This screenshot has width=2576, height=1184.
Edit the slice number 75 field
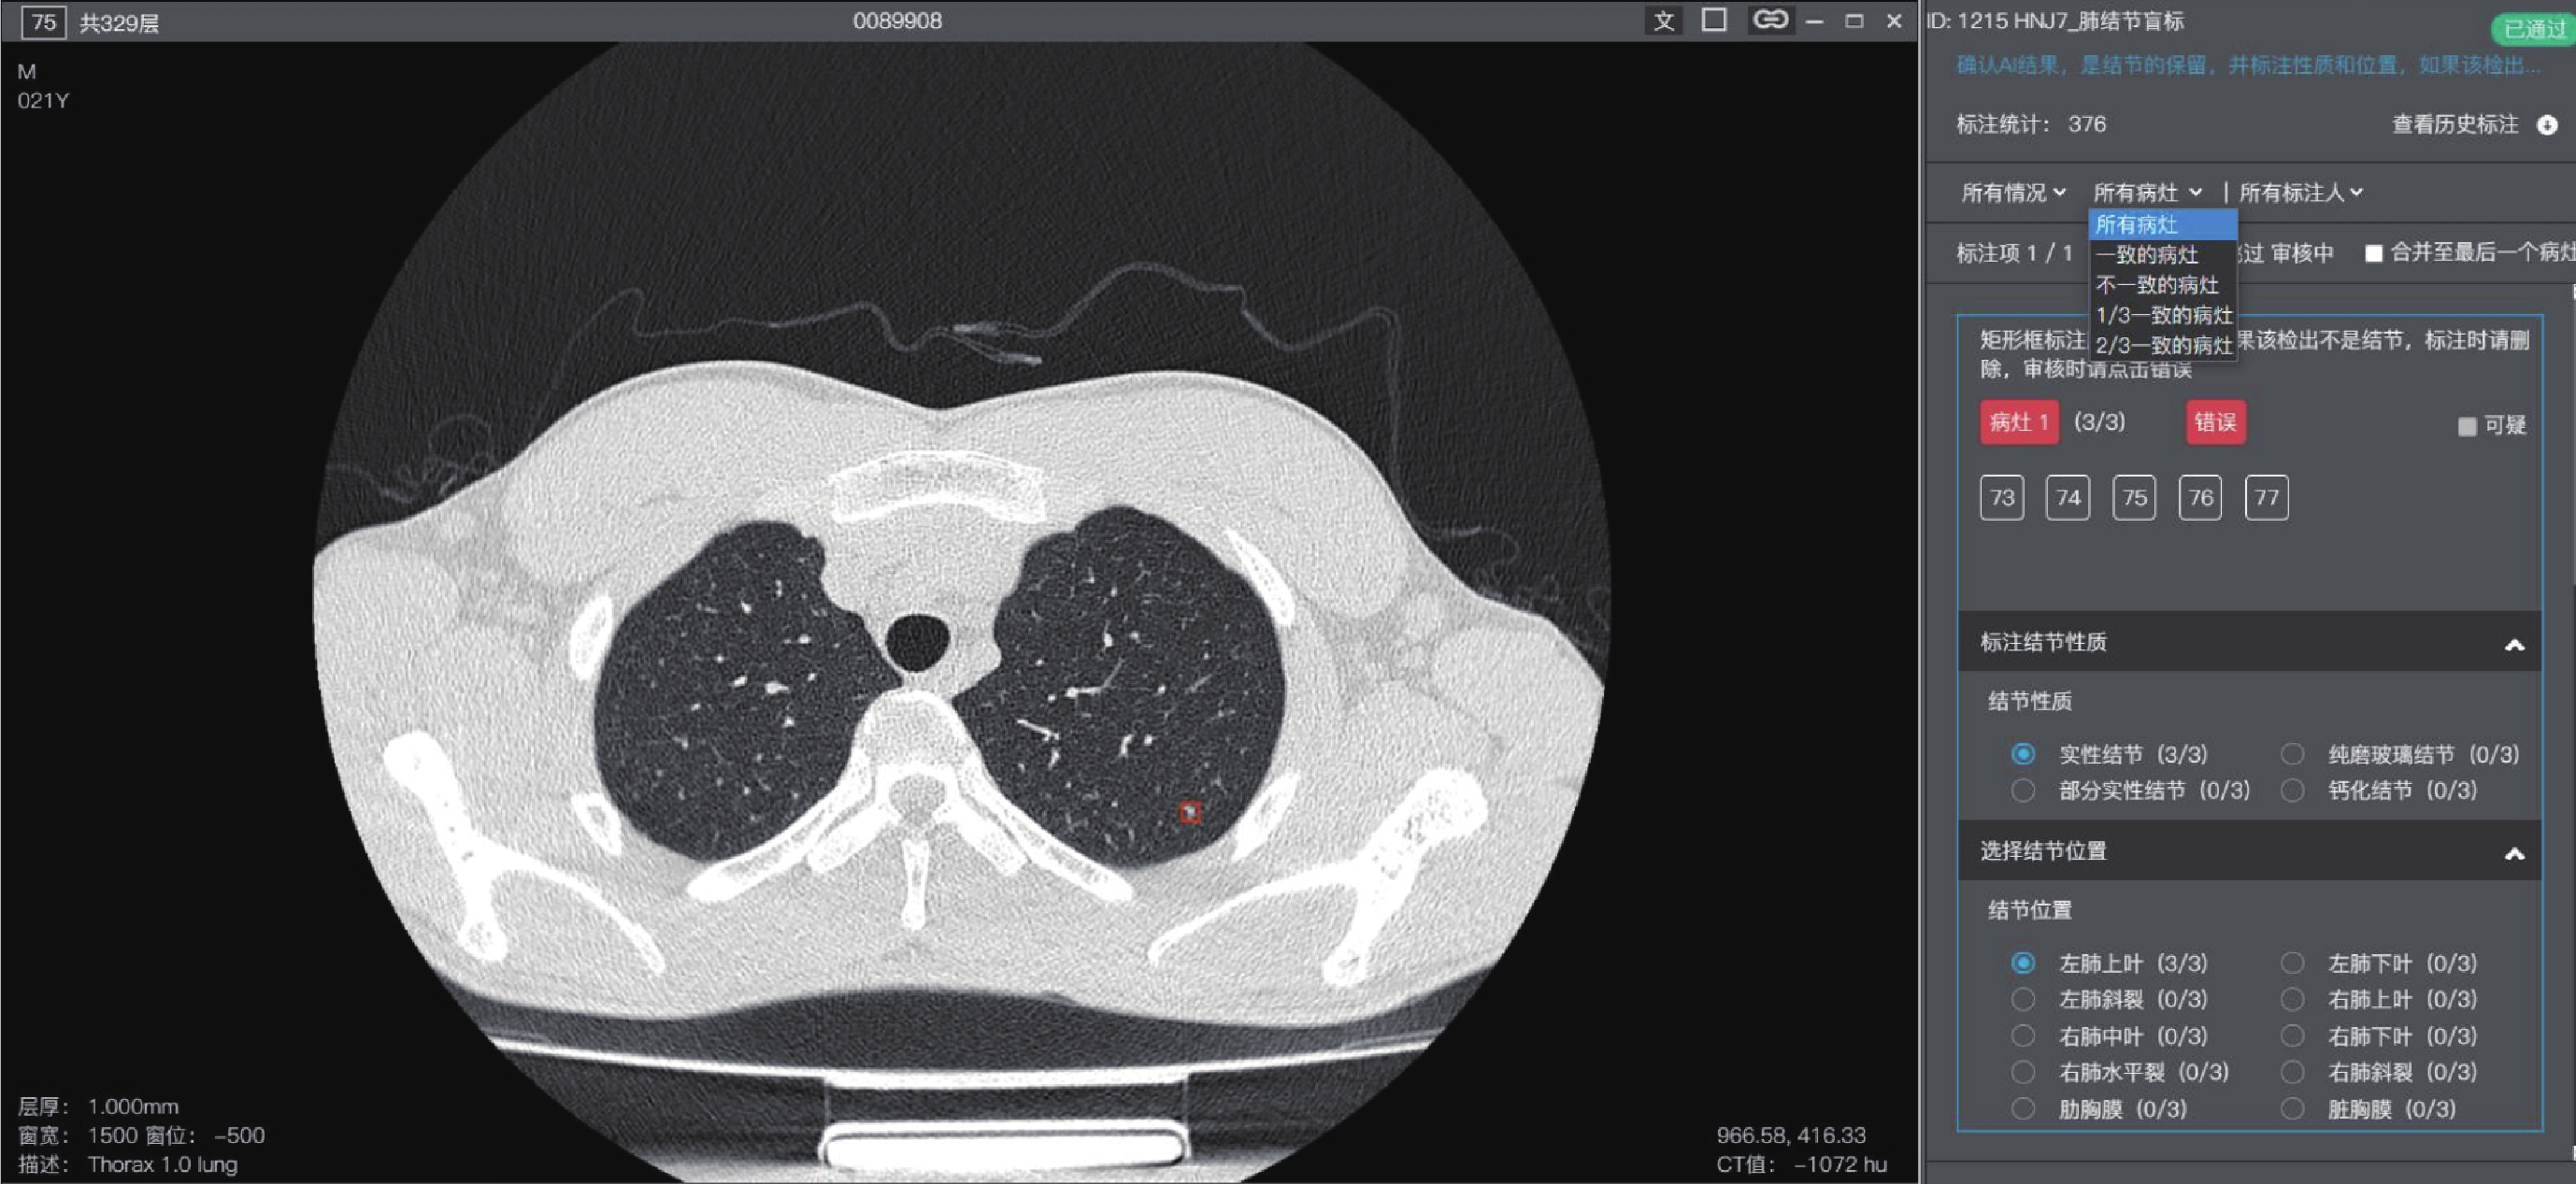click(43, 22)
